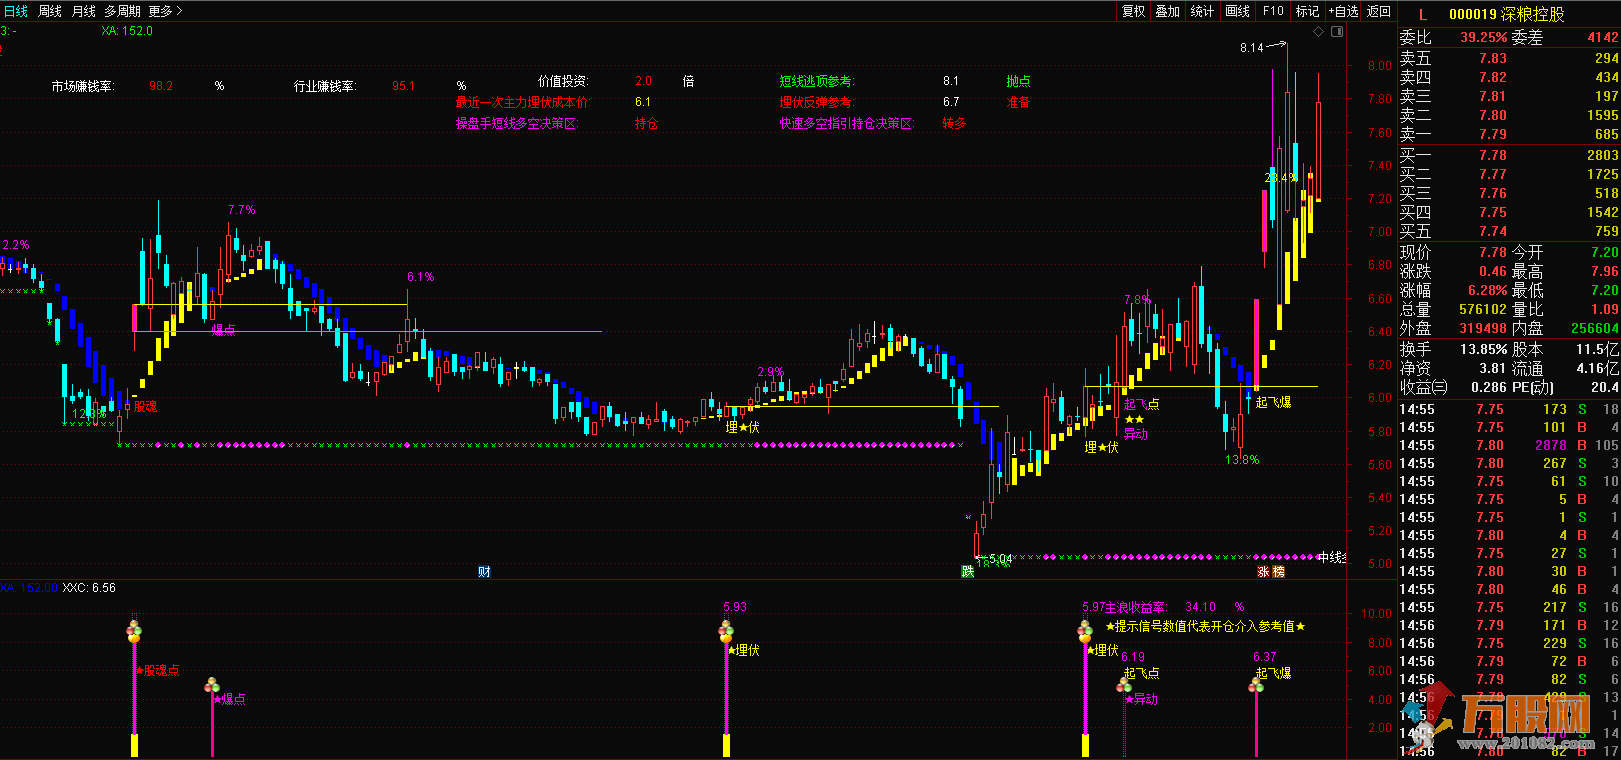This screenshot has width=1621, height=760.
Task: Toggle the 标记 mark option
Action: point(1307,11)
